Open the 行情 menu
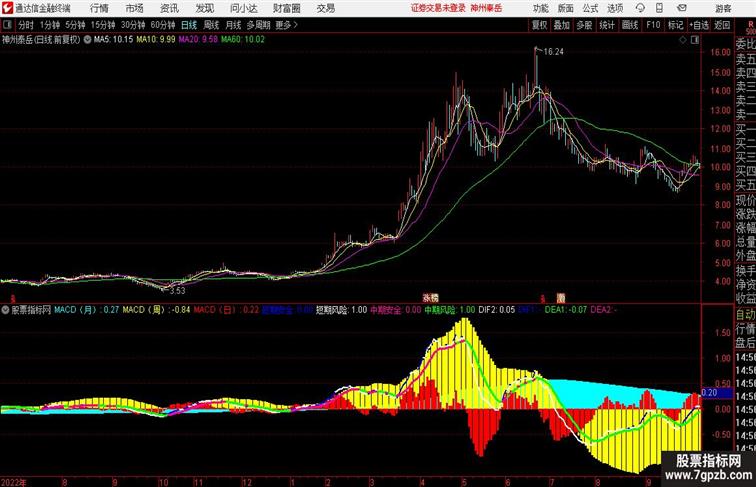Image resolution: width=756 pixels, height=487 pixels. point(99,8)
